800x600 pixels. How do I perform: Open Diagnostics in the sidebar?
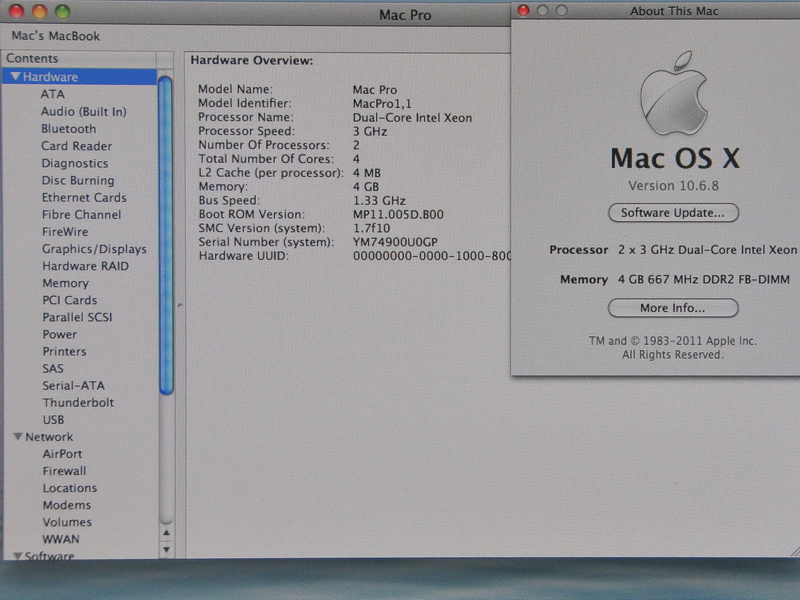point(75,163)
